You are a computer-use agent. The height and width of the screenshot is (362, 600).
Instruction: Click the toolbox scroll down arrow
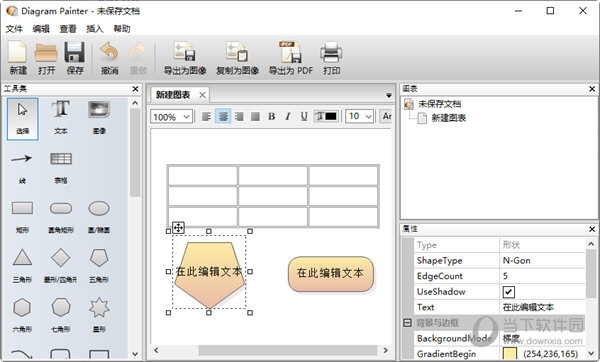135,354
